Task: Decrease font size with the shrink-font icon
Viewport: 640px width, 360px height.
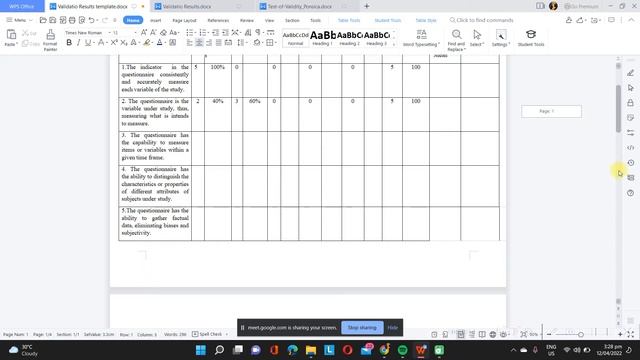Action: click(x=153, y=32)
